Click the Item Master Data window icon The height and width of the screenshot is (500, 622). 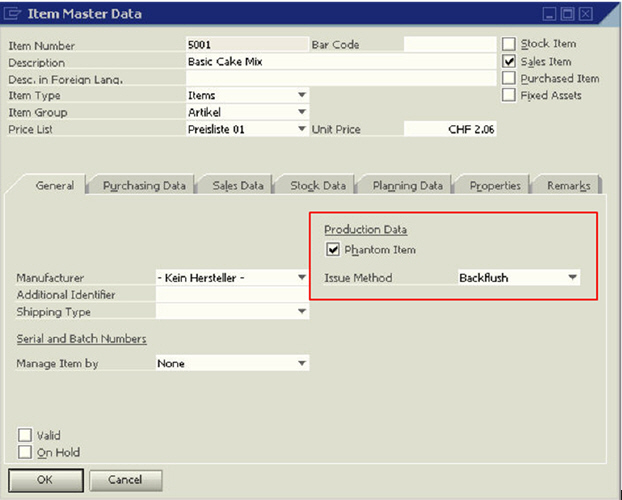pos(12,14)
